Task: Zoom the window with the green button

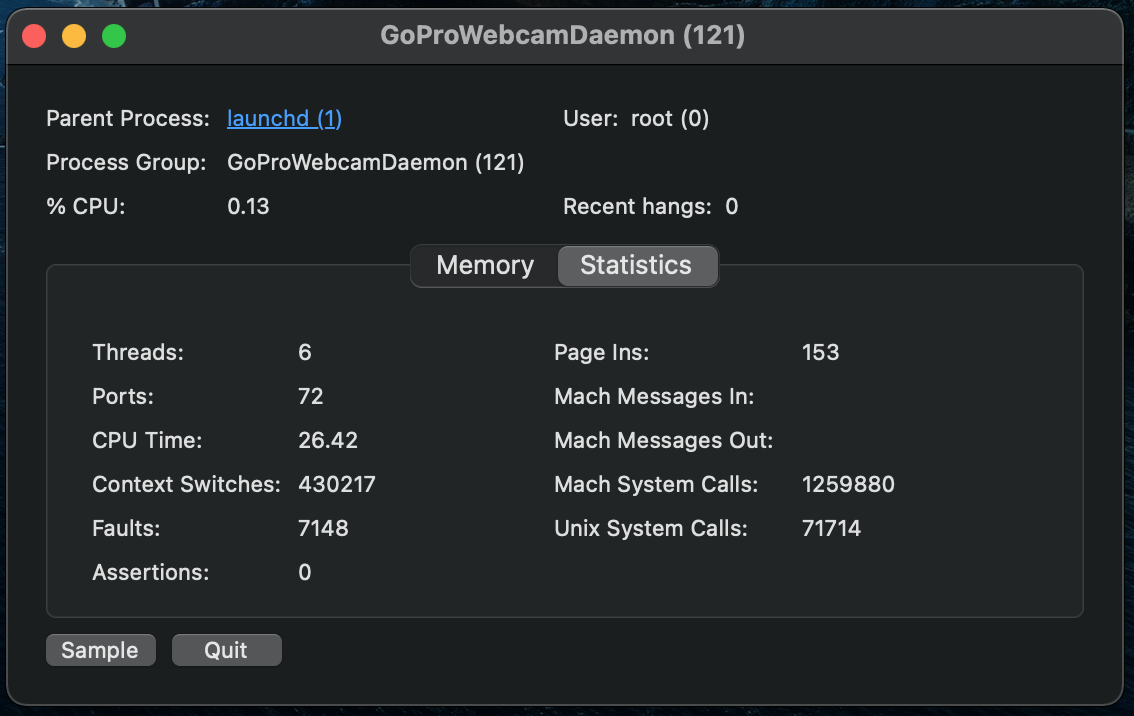Action: (114, 35)
